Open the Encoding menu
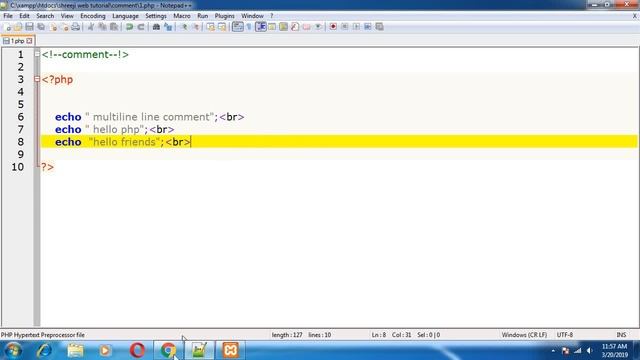Viewport: 640px width, 360px height. (x=93, y=16)
